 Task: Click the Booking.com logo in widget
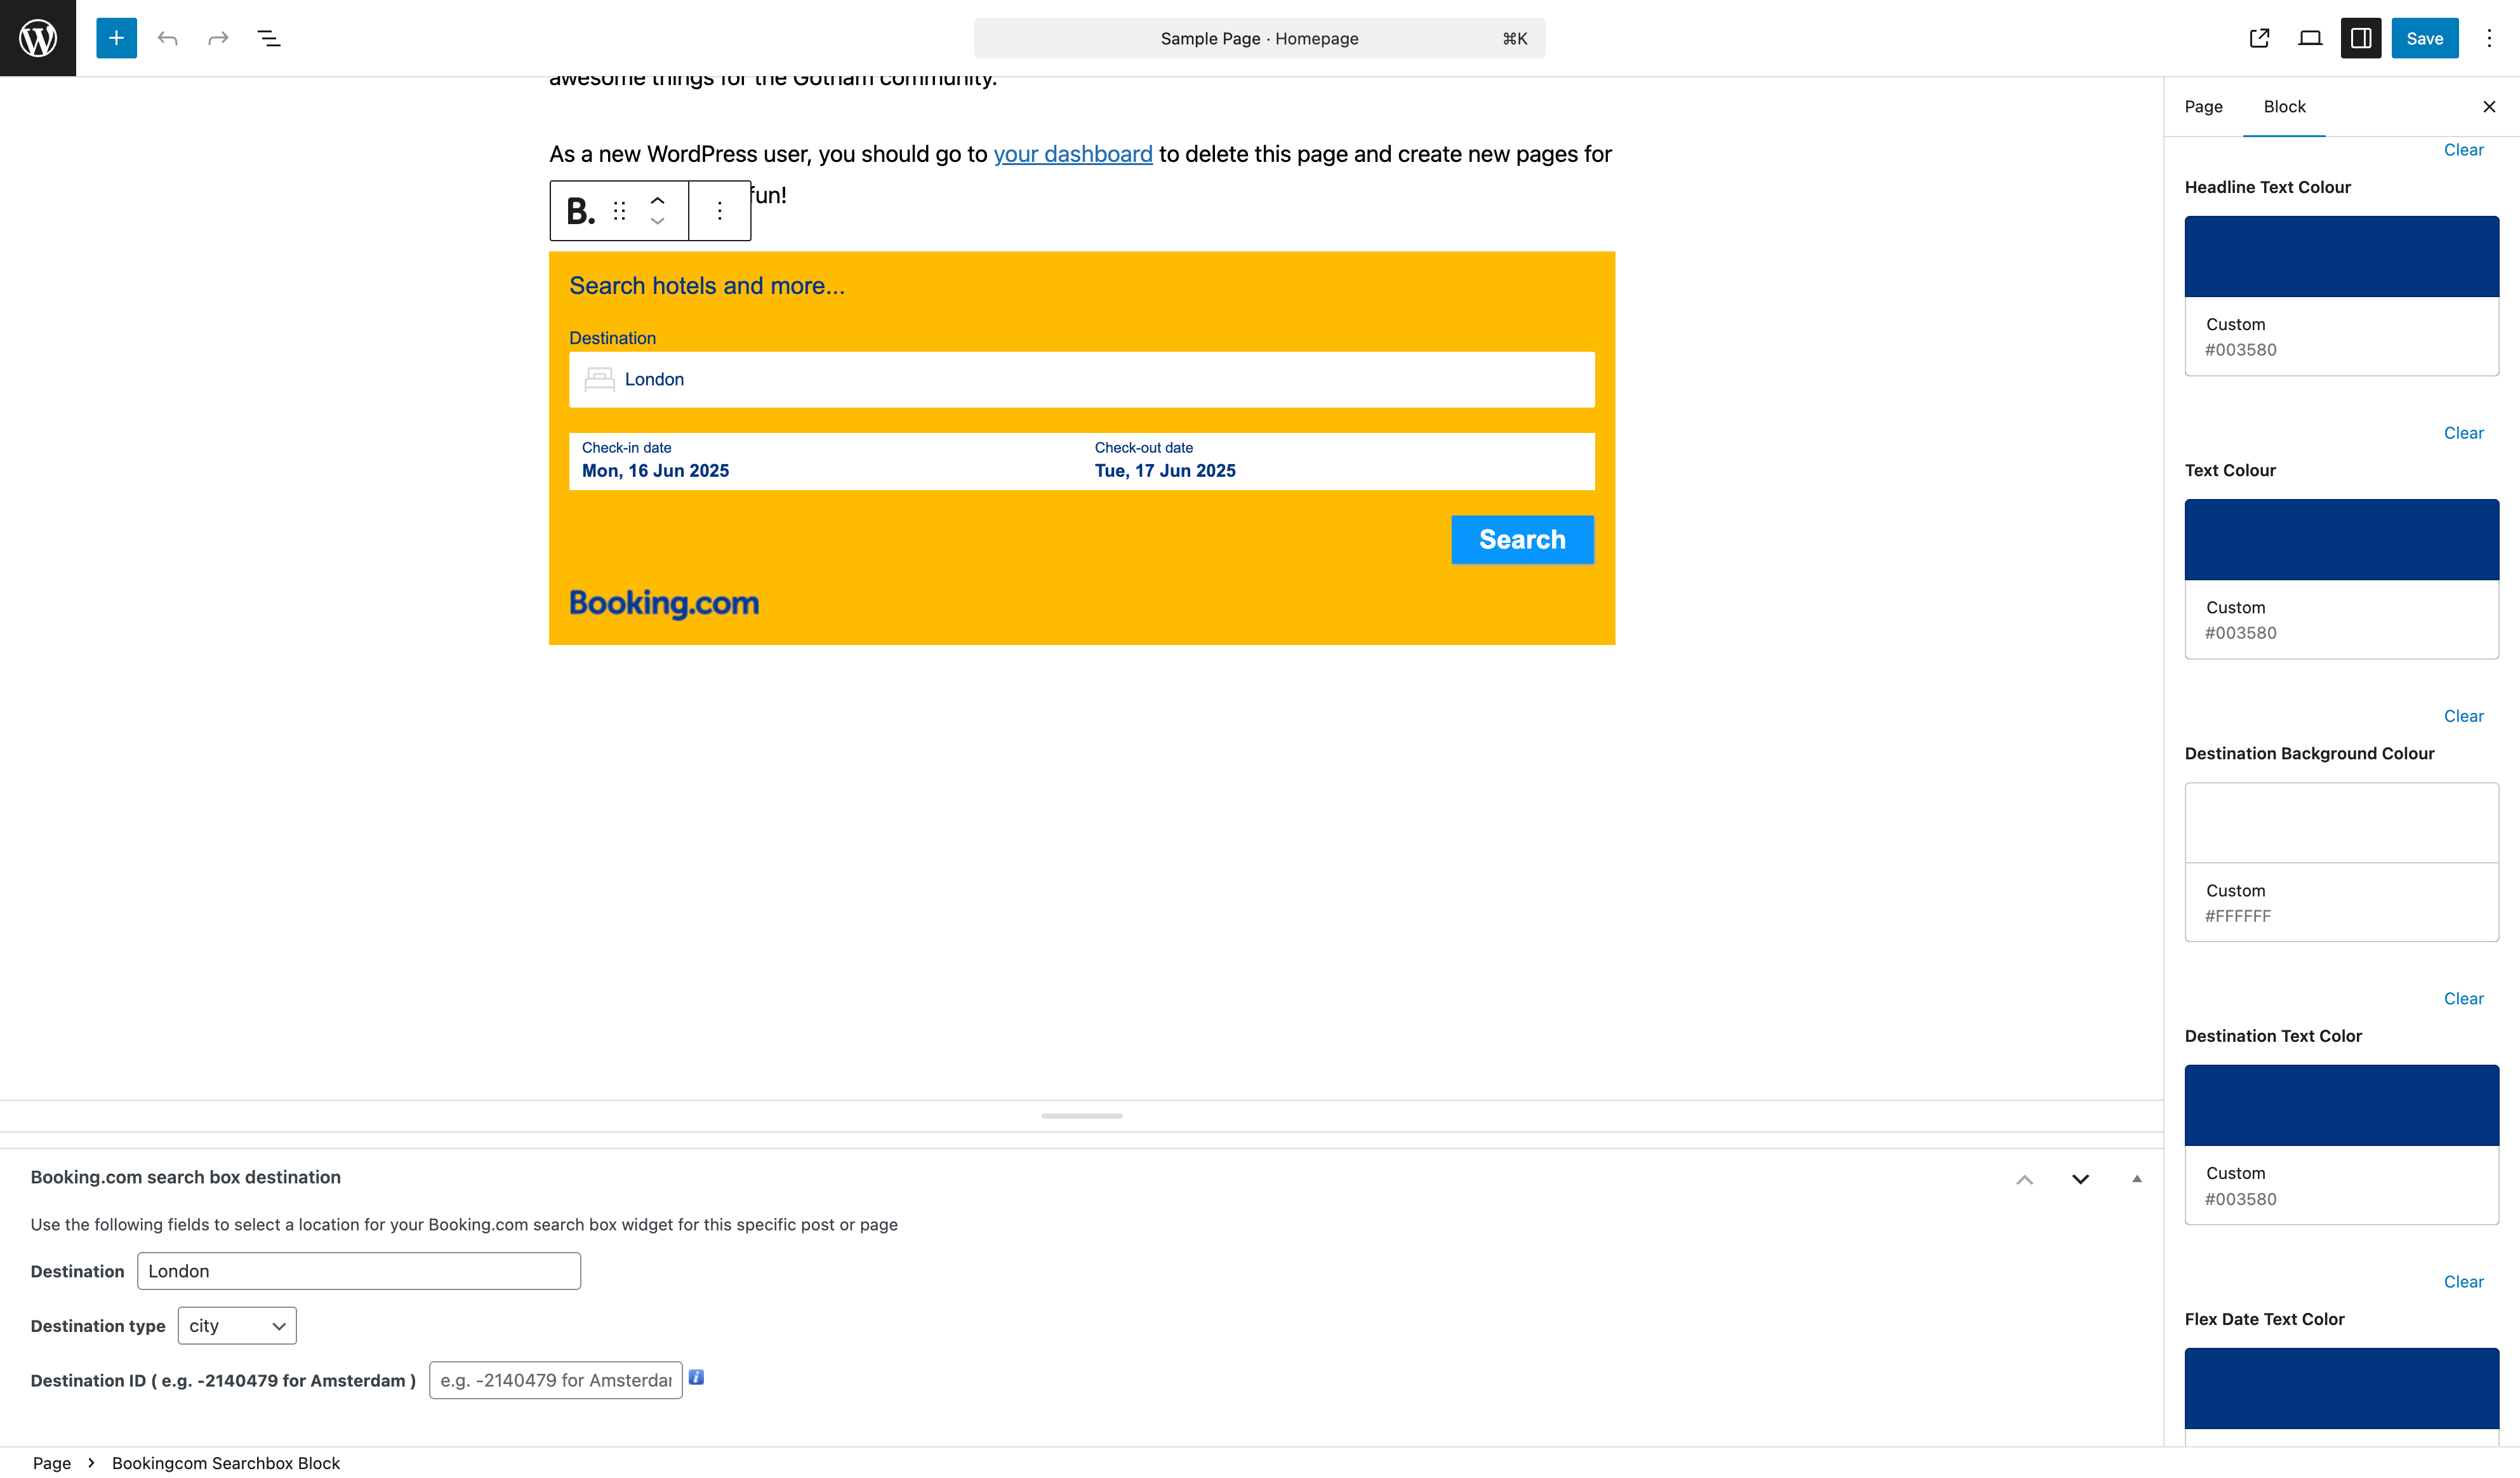(664, 603)
